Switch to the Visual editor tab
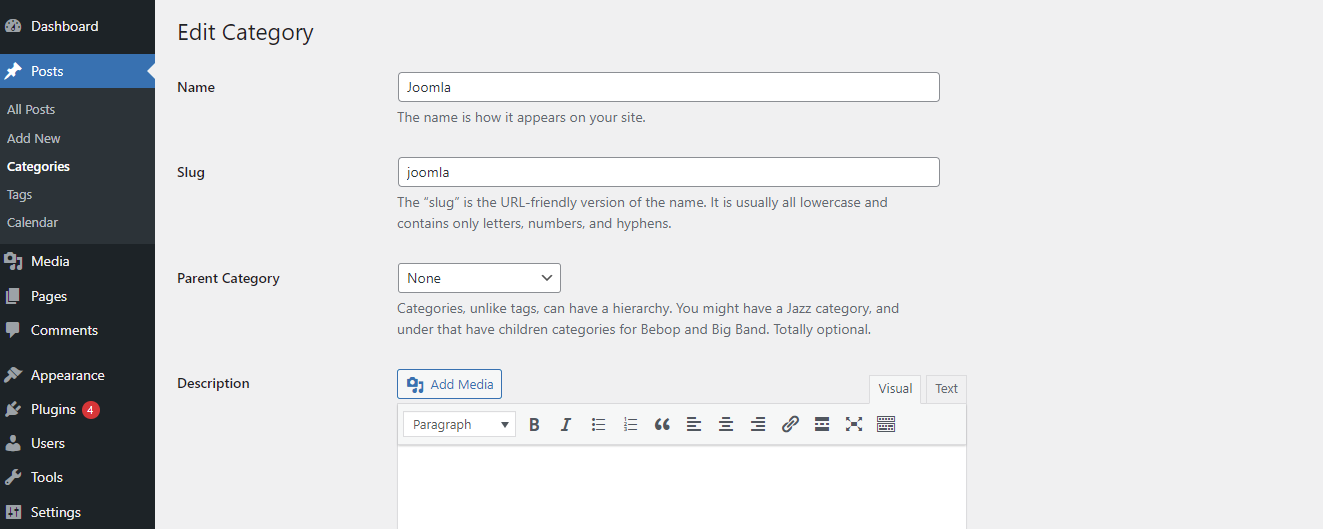Screen dimensions: 1323x529 click(895, 389)
